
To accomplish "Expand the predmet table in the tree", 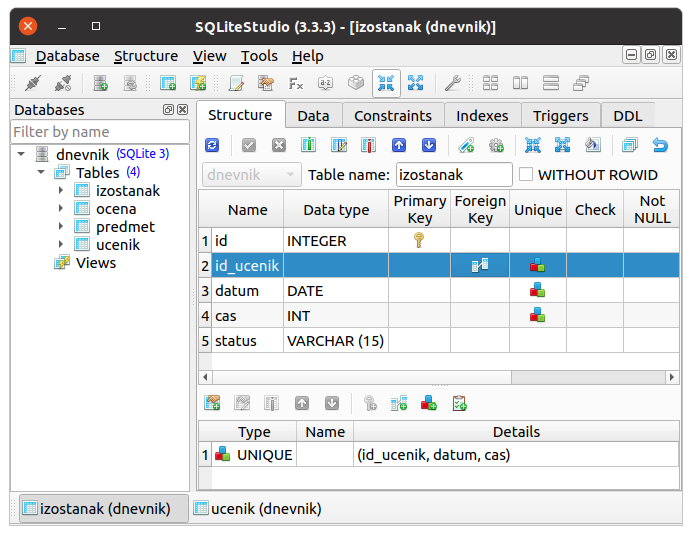I will click(61, 227).
